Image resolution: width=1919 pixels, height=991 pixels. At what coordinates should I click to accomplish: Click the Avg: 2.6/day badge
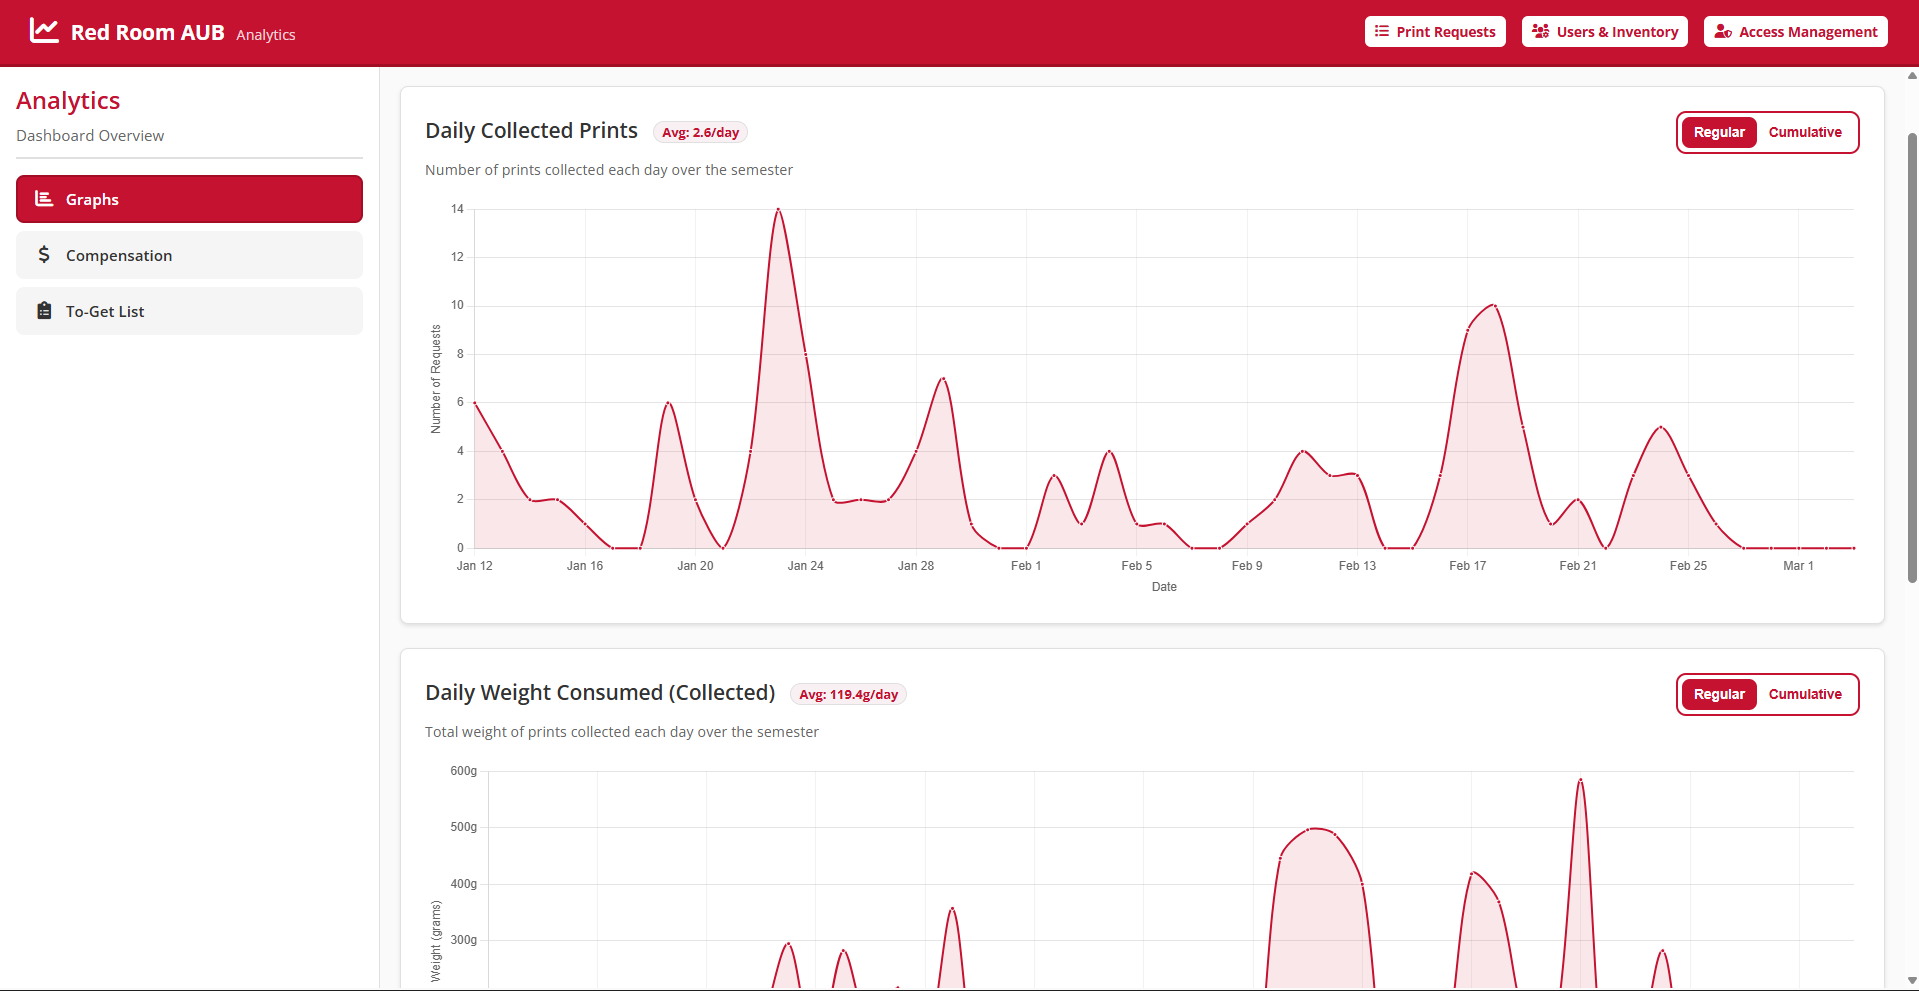(x=700, y=132)
